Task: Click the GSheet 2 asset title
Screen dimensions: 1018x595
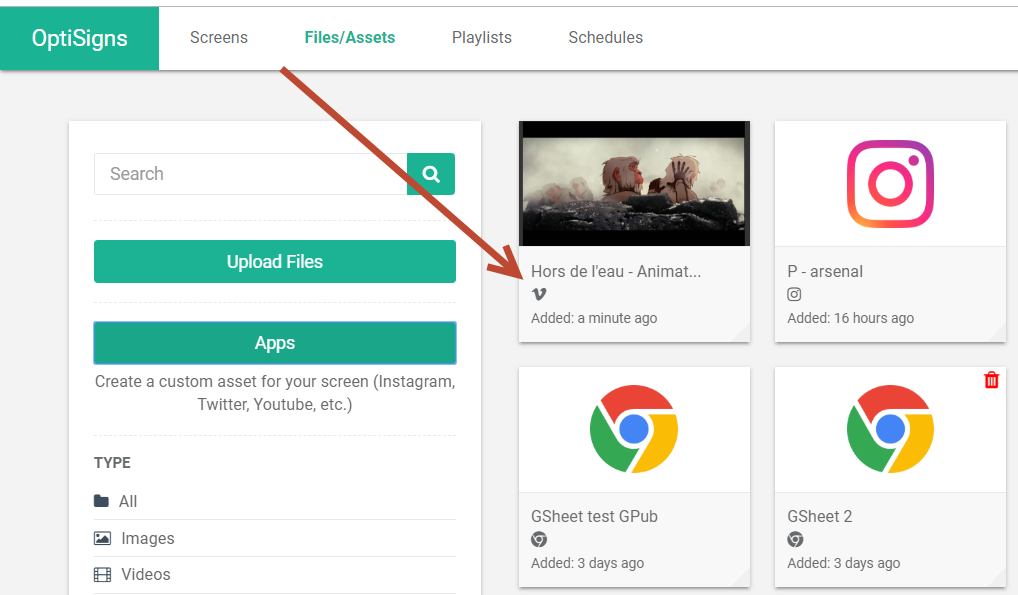Action: [x=819, y=516]
